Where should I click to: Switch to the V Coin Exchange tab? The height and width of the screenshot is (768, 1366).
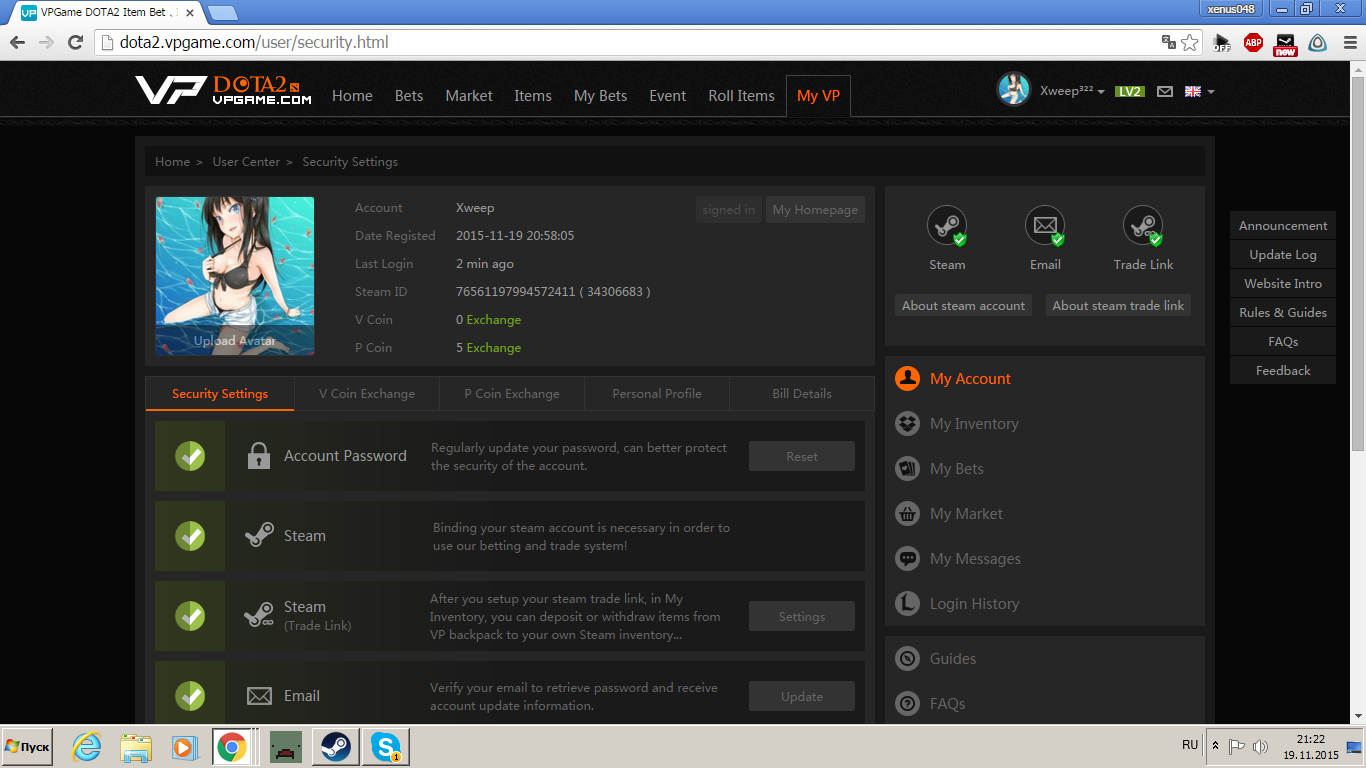point(367,394)
